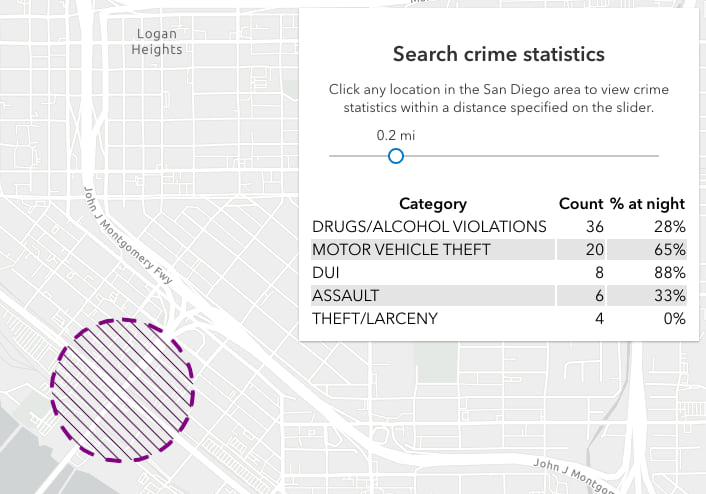This screenshot has height=494, width=706.
Task: Click the count 36 cell
Action: tap(594, 226)
